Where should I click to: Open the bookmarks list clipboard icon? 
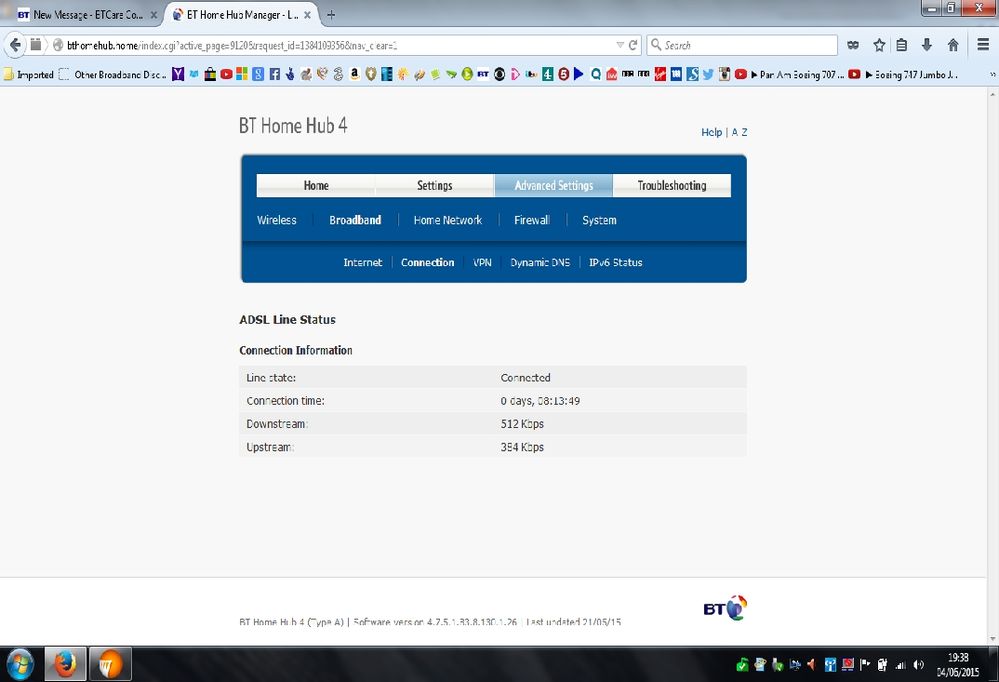pyautogui.click(x=902, y=45)
